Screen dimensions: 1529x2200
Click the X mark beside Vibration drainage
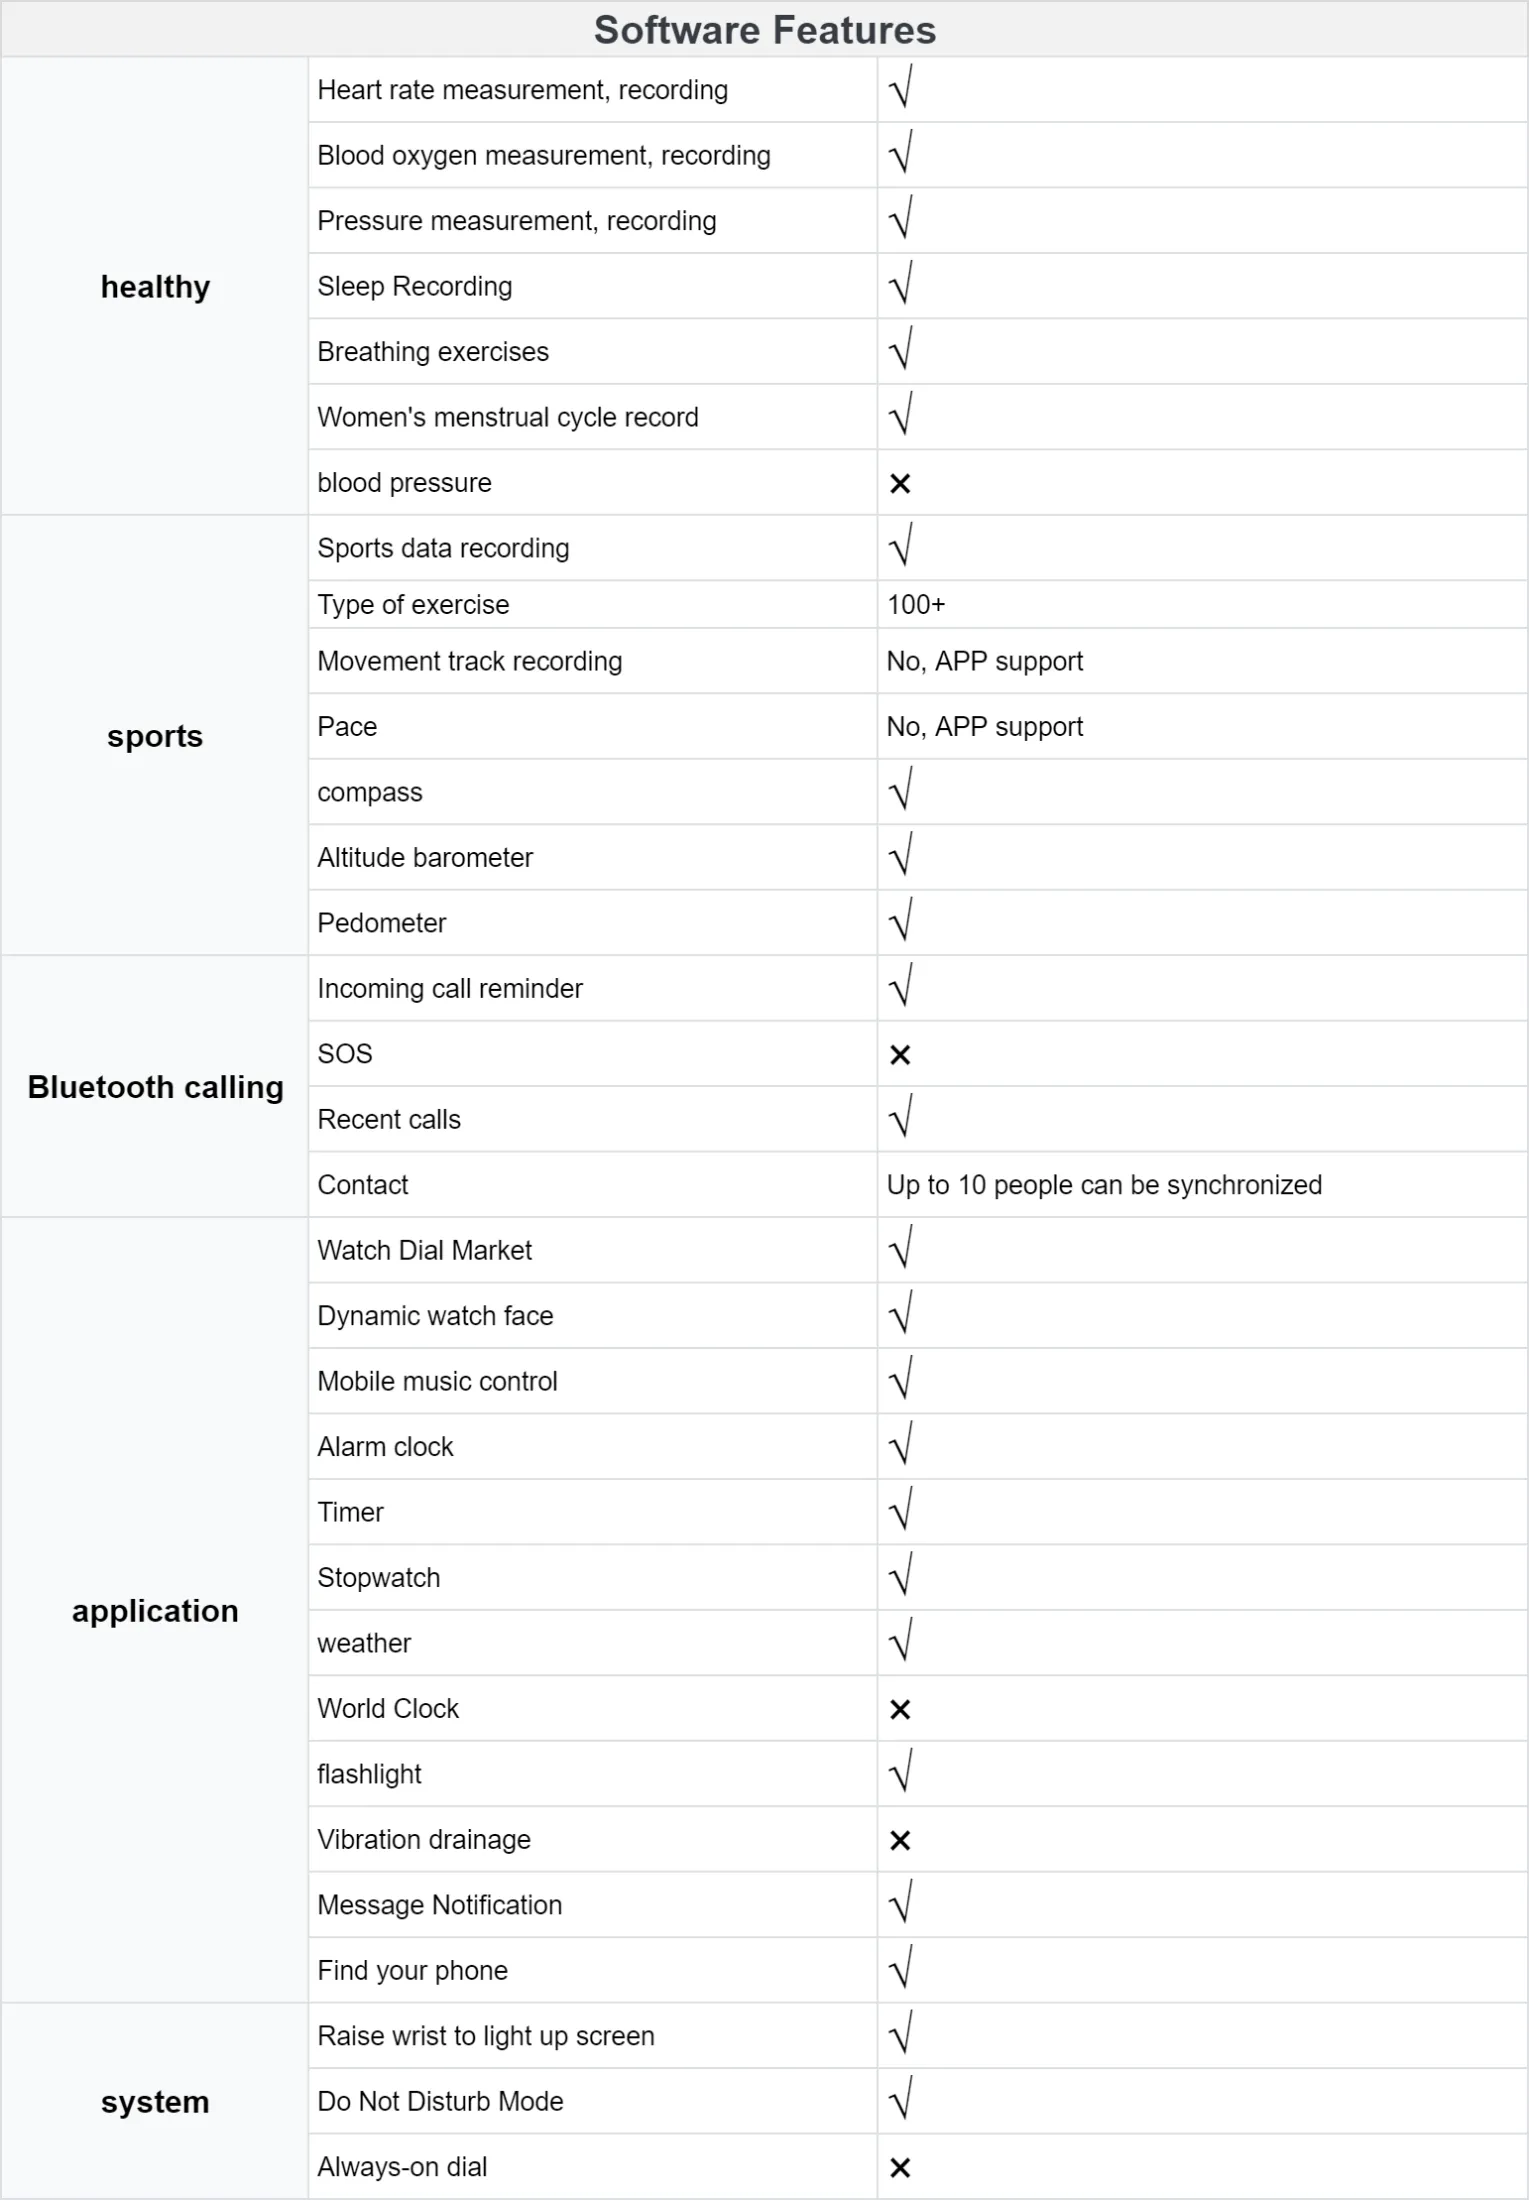(x=900, y=1840)
